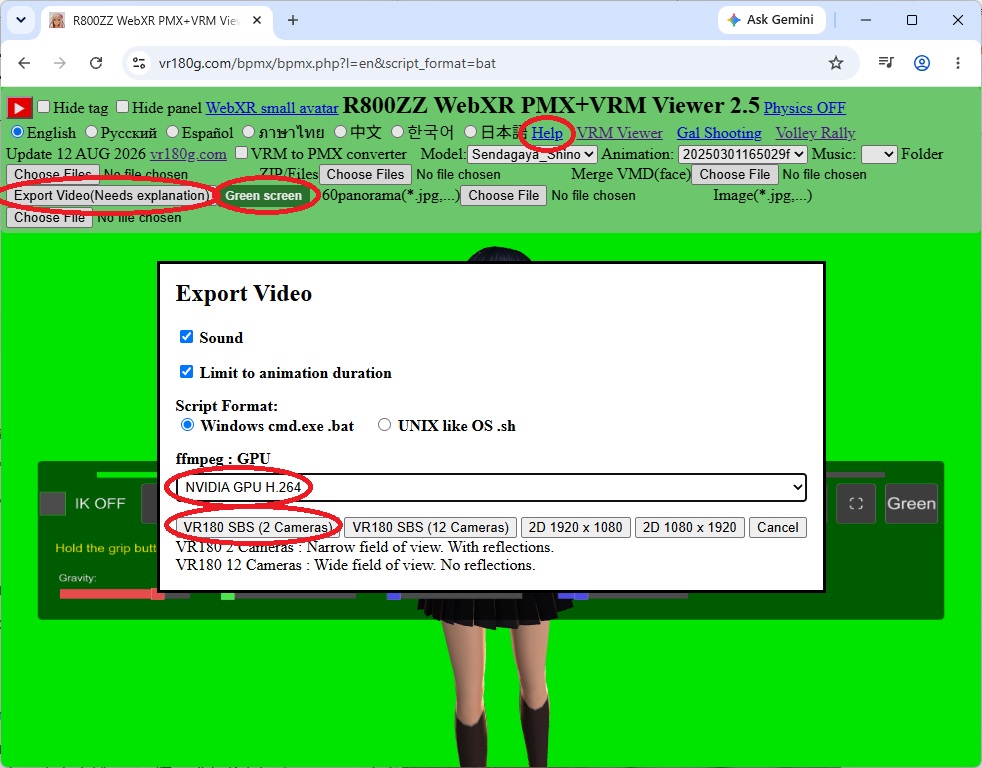Enable VRM to PMX converter checkbox
The height and width of the screenshot is (768, 982).
click(x=241, y=153)
